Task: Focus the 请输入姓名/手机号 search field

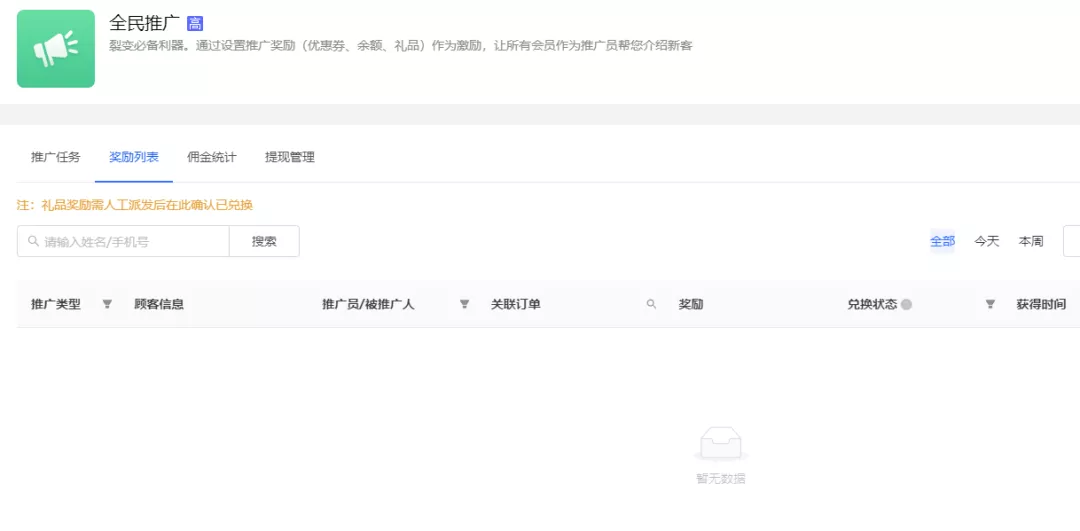Action: (x=123, y=242)
